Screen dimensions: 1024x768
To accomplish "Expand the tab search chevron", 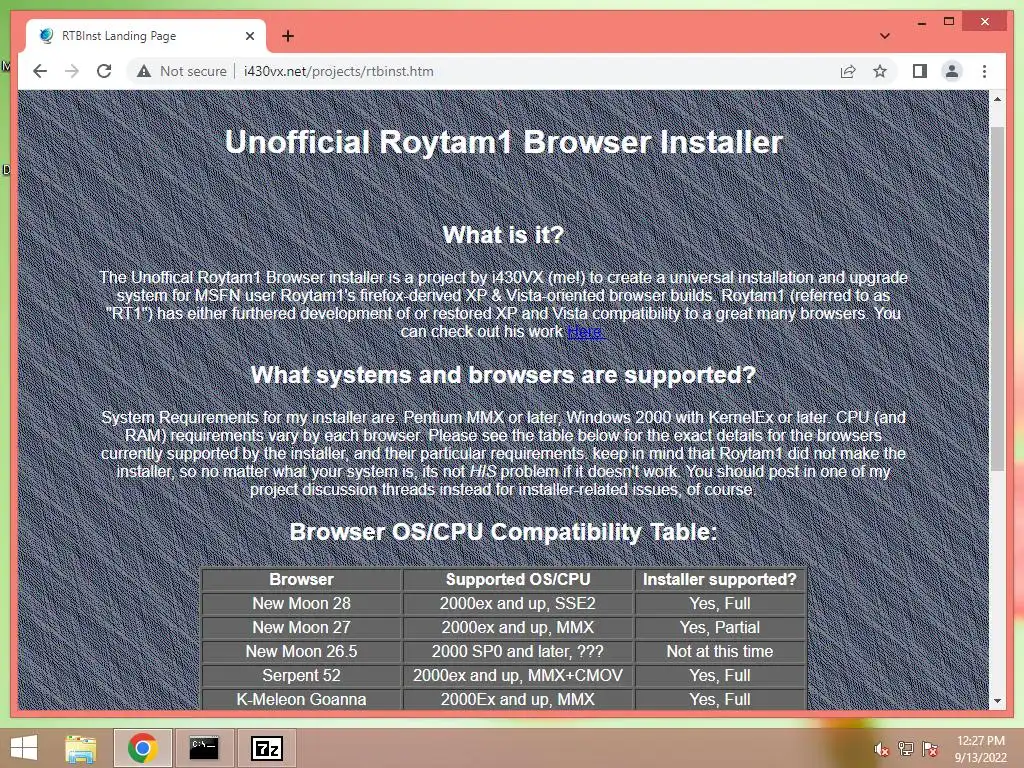I will (885, 36).
